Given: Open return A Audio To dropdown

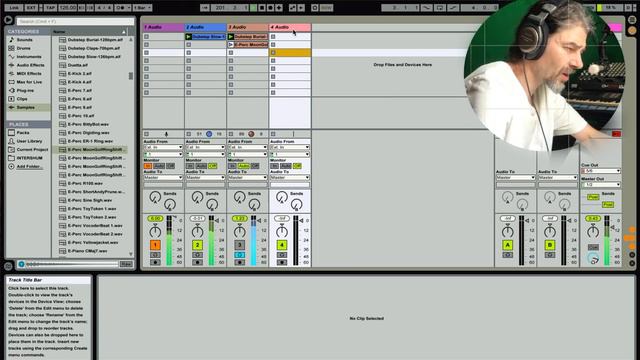Looking at the screenshot, I should pos(516,178).
